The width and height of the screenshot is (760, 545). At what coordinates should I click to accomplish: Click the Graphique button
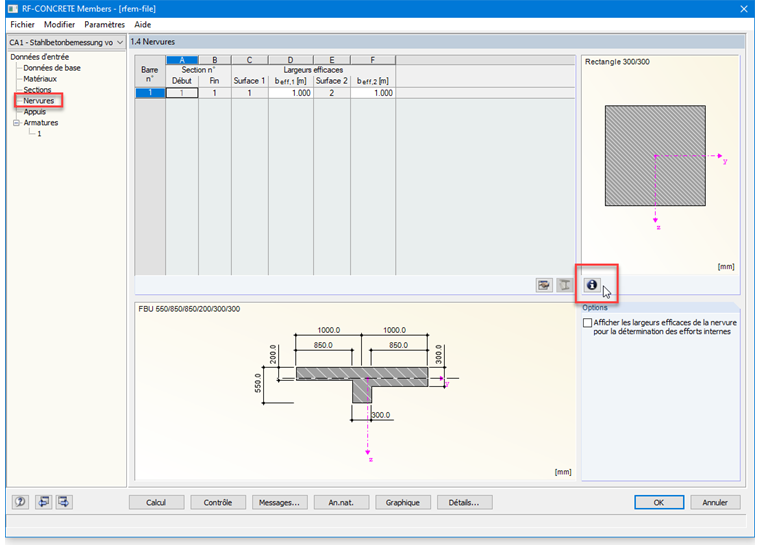coord(403,502)
